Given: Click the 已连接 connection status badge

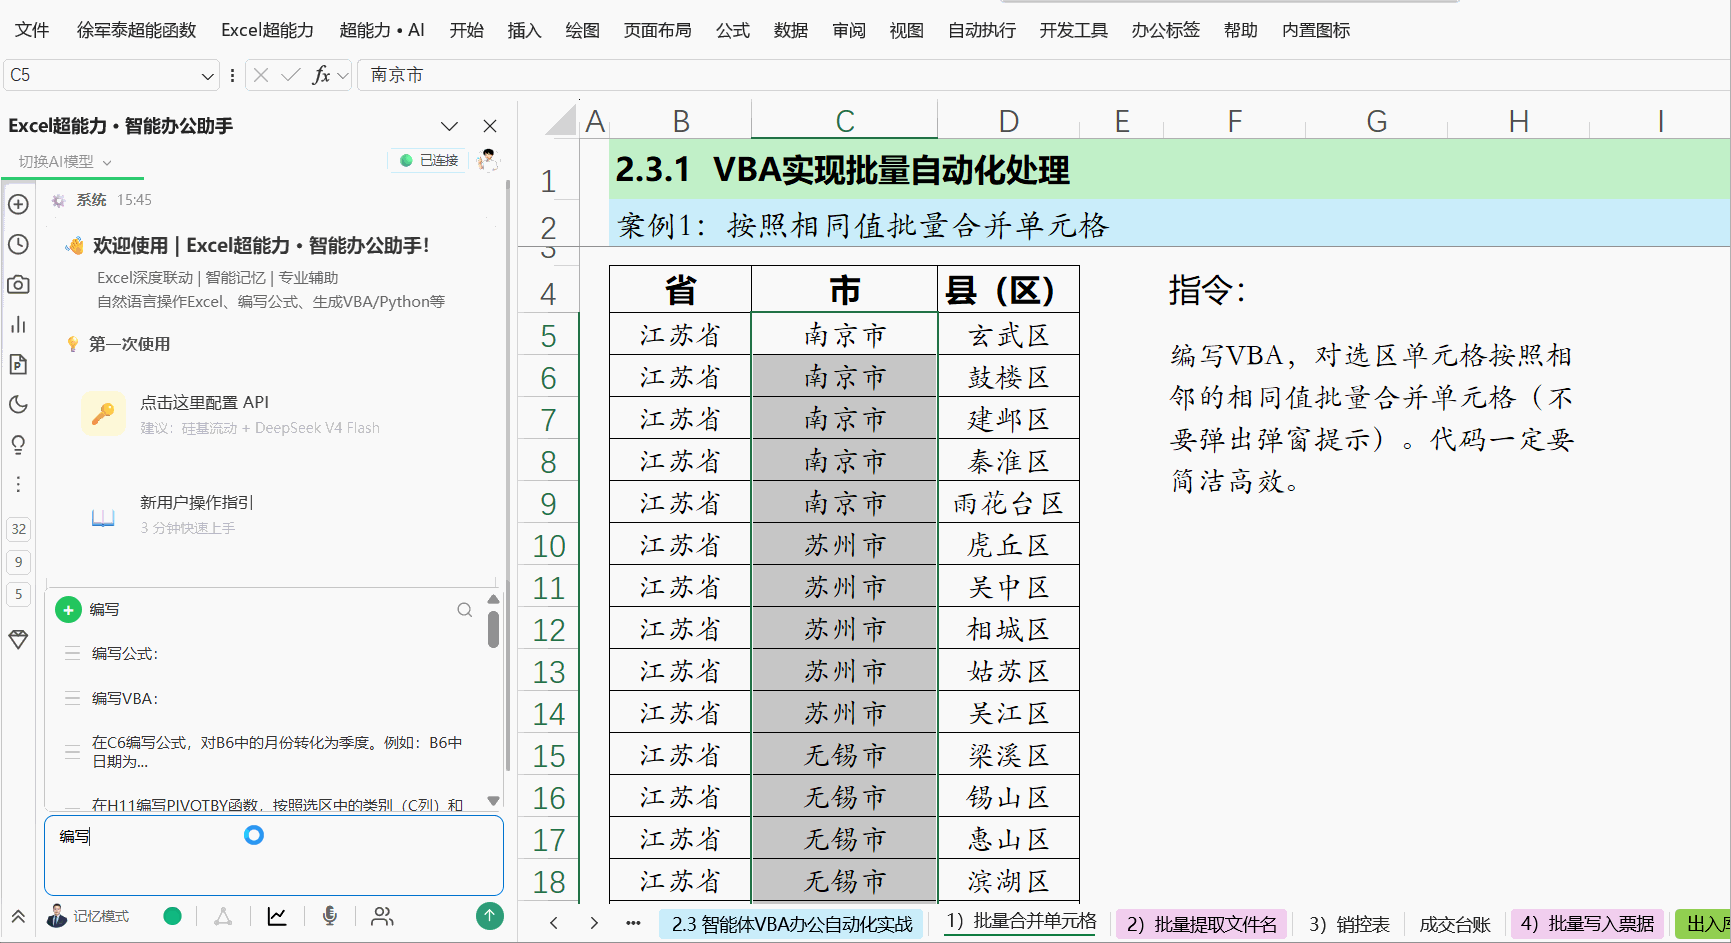Looking at the screenshot, I should pos(429,160).
